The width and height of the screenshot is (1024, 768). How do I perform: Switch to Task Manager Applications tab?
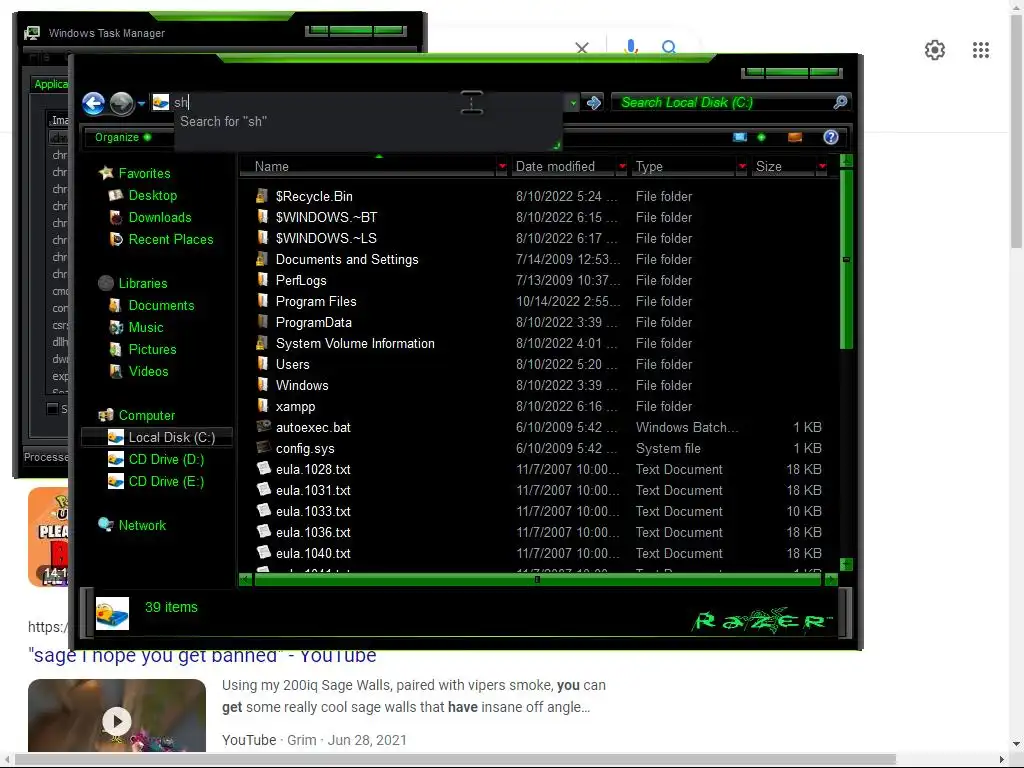pos(50,84)
